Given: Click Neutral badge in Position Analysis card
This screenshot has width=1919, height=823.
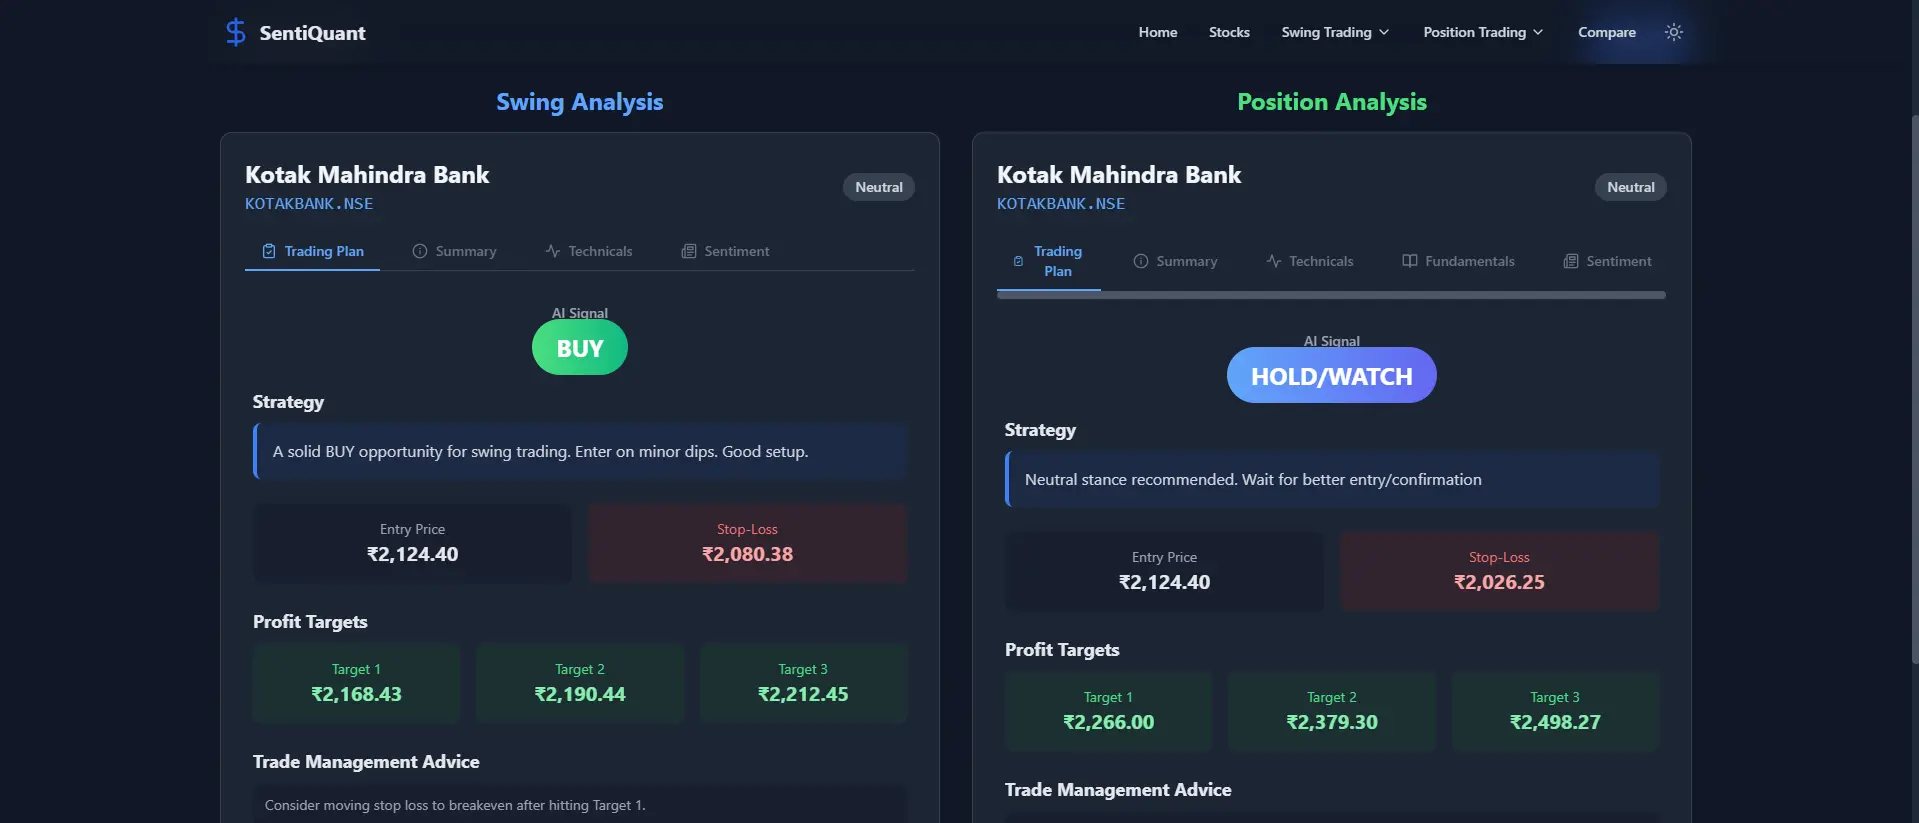Looking at the screenshot, I should coord(1631,187).
